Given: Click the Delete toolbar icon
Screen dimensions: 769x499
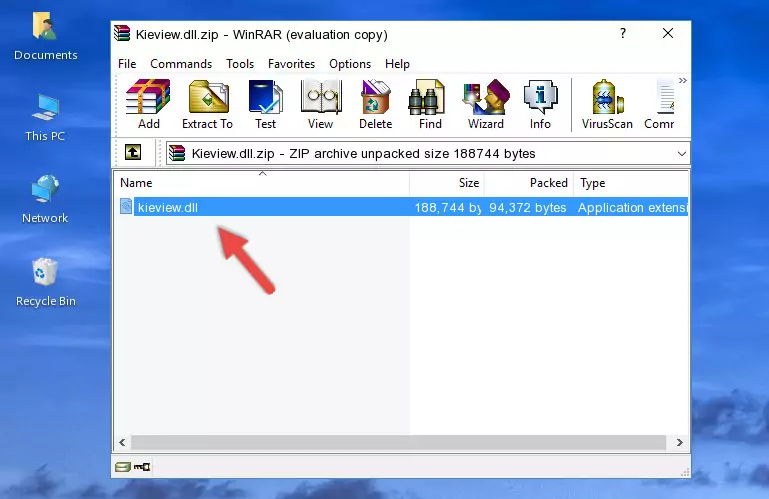Looking at the screenshot, I should point(376,105).
